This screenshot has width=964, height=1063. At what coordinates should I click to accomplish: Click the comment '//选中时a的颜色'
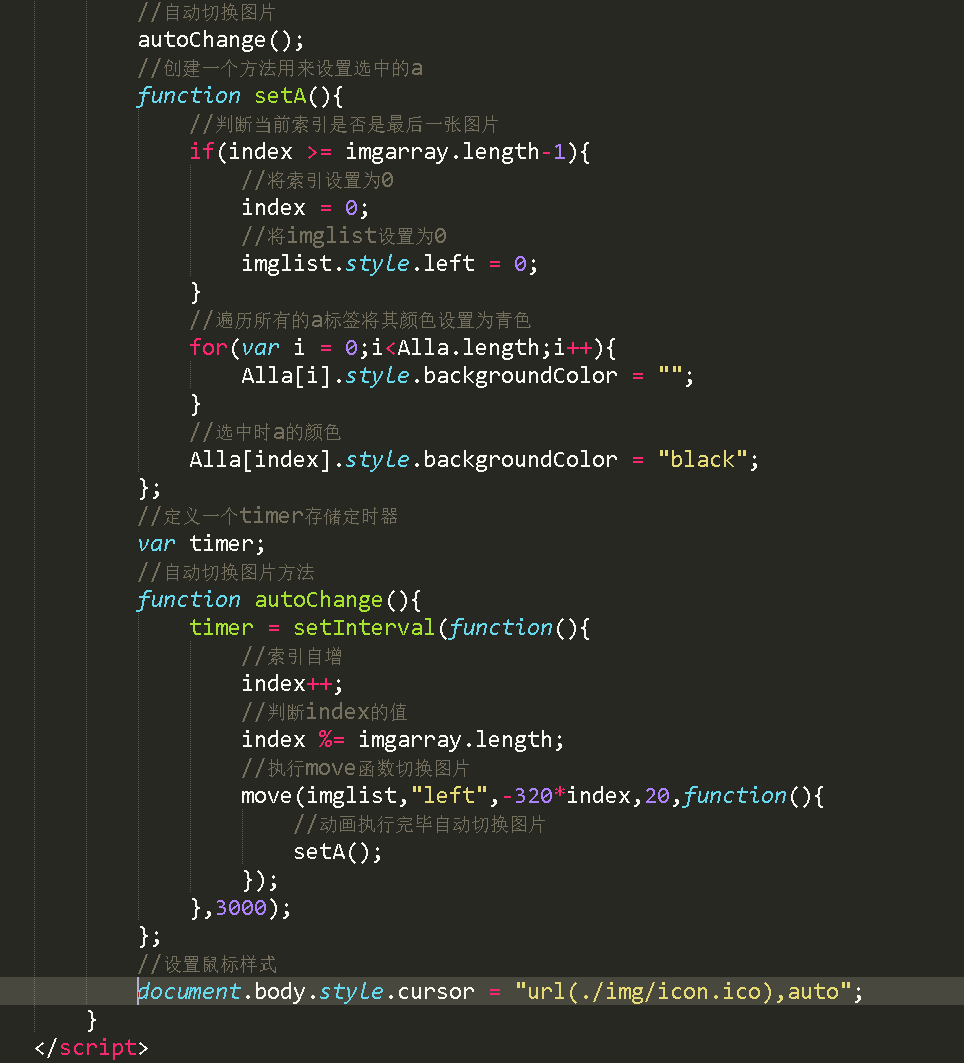pos(265,433)
